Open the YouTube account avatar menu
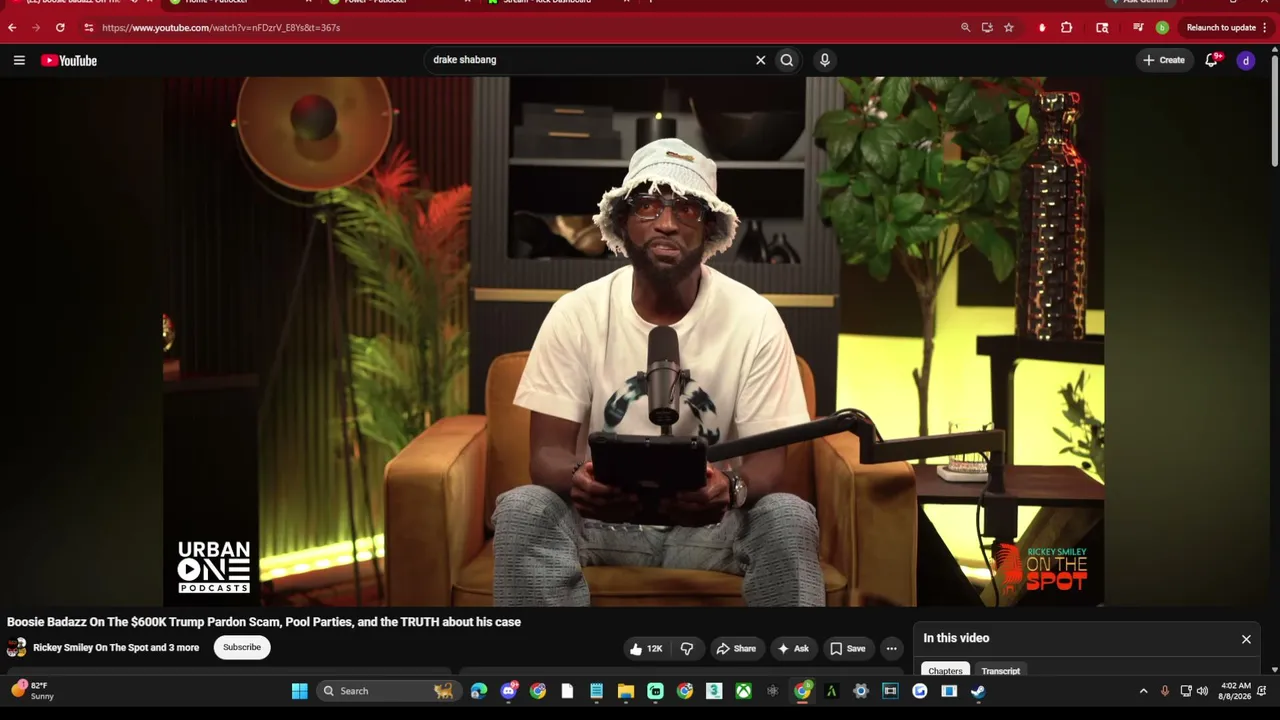Viewport: 1280px width, 720px height. click(1246, 61)
